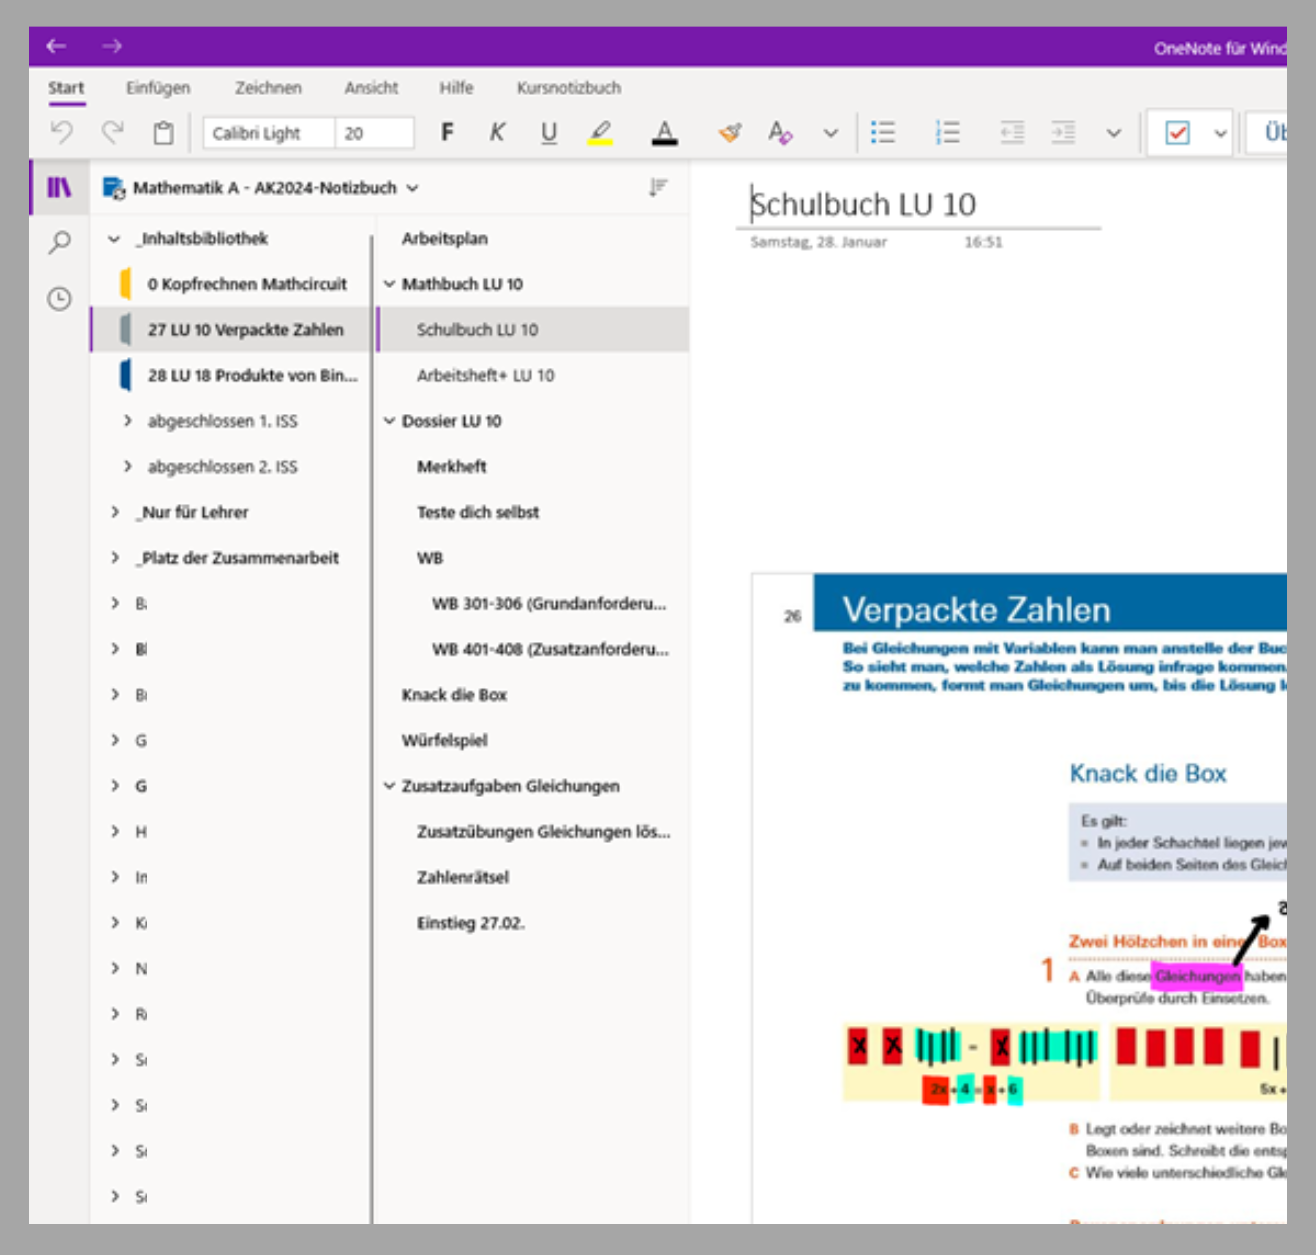Open the notebook list sidebar icon

coord(58,187)
